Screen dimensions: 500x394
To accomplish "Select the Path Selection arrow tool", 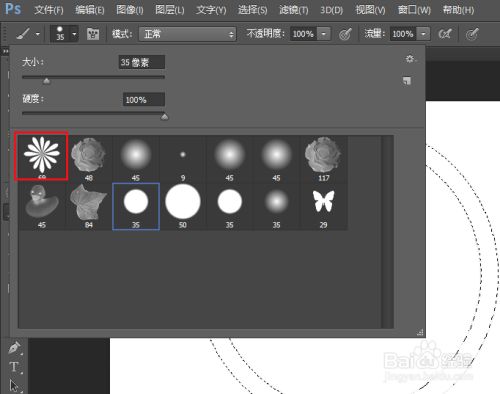I will (x=14, y=386).
